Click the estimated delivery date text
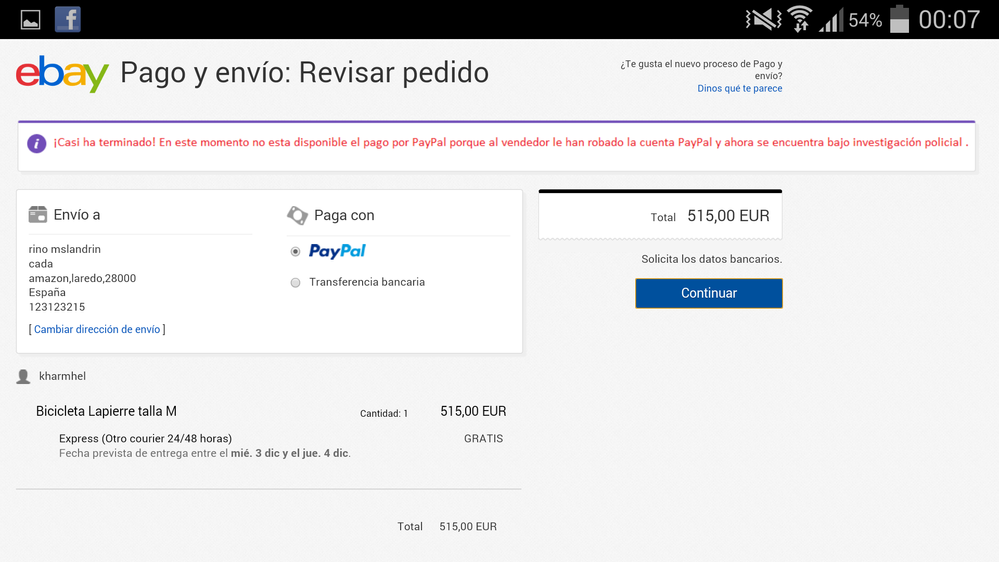Image resolution: width=999 pixels, height=562 pixels. point(205,453)
